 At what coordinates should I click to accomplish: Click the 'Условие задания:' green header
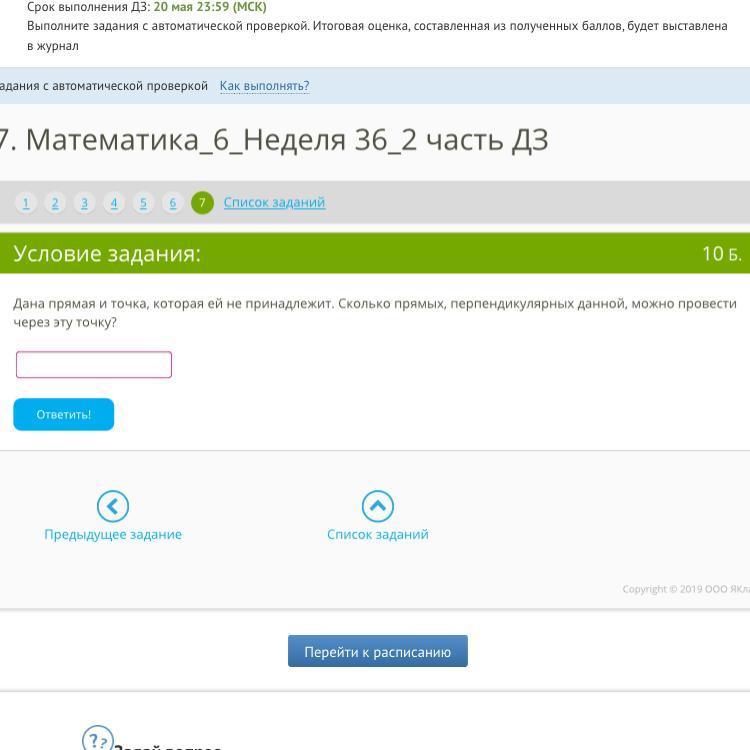tap(107, 254)
